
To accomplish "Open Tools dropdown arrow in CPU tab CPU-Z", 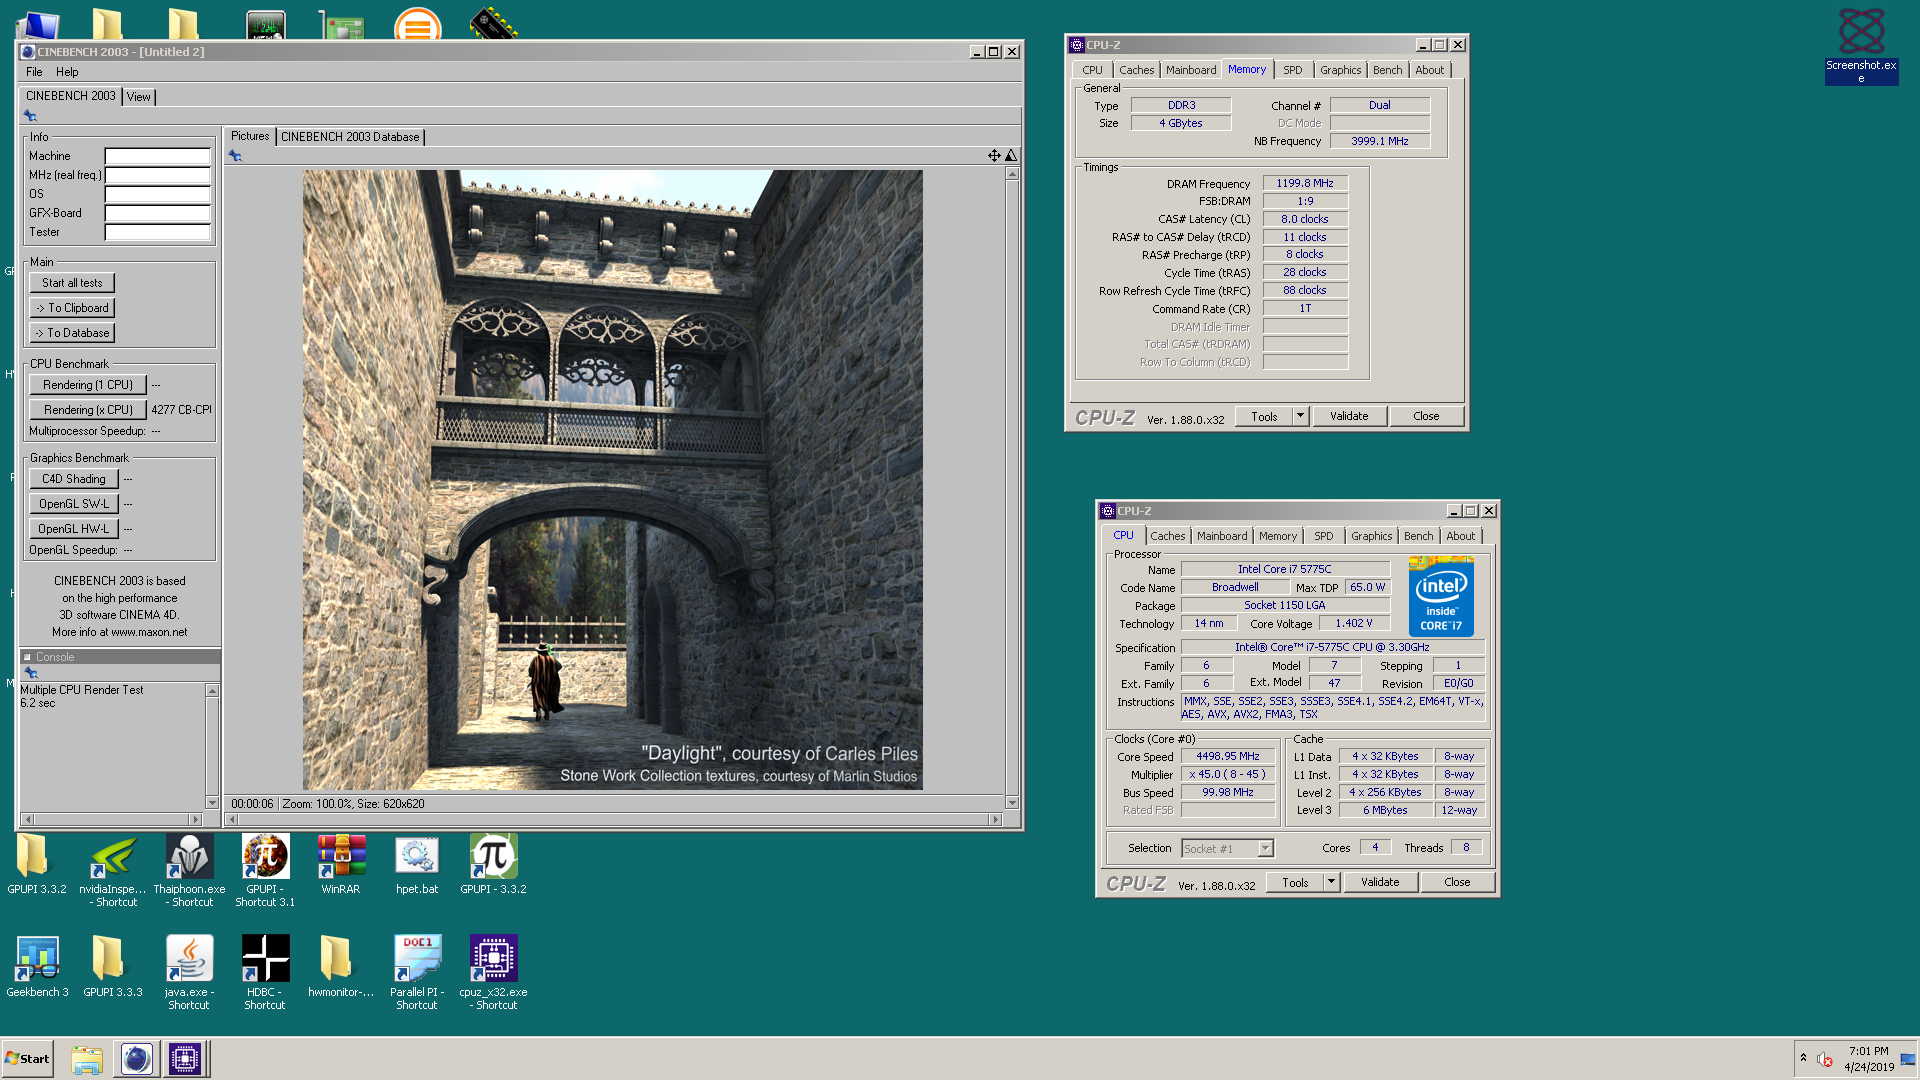I will click(x=1331, y=882).
